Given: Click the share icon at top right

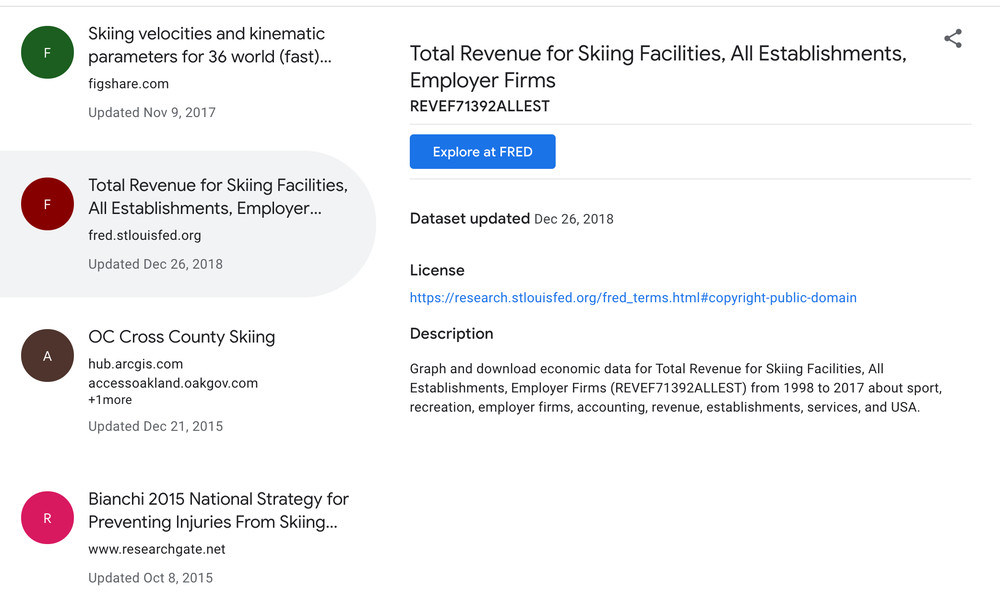Looking at the screenshot, I should (x=953, y=39).
